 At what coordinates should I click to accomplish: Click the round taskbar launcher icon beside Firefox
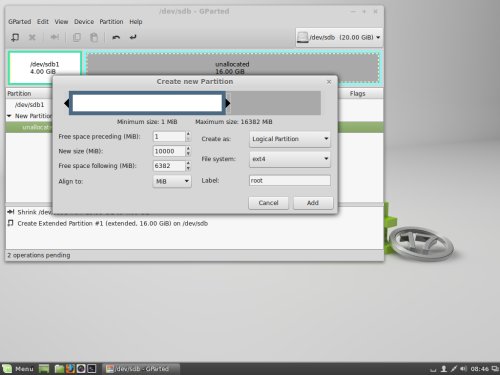[81, 369]
